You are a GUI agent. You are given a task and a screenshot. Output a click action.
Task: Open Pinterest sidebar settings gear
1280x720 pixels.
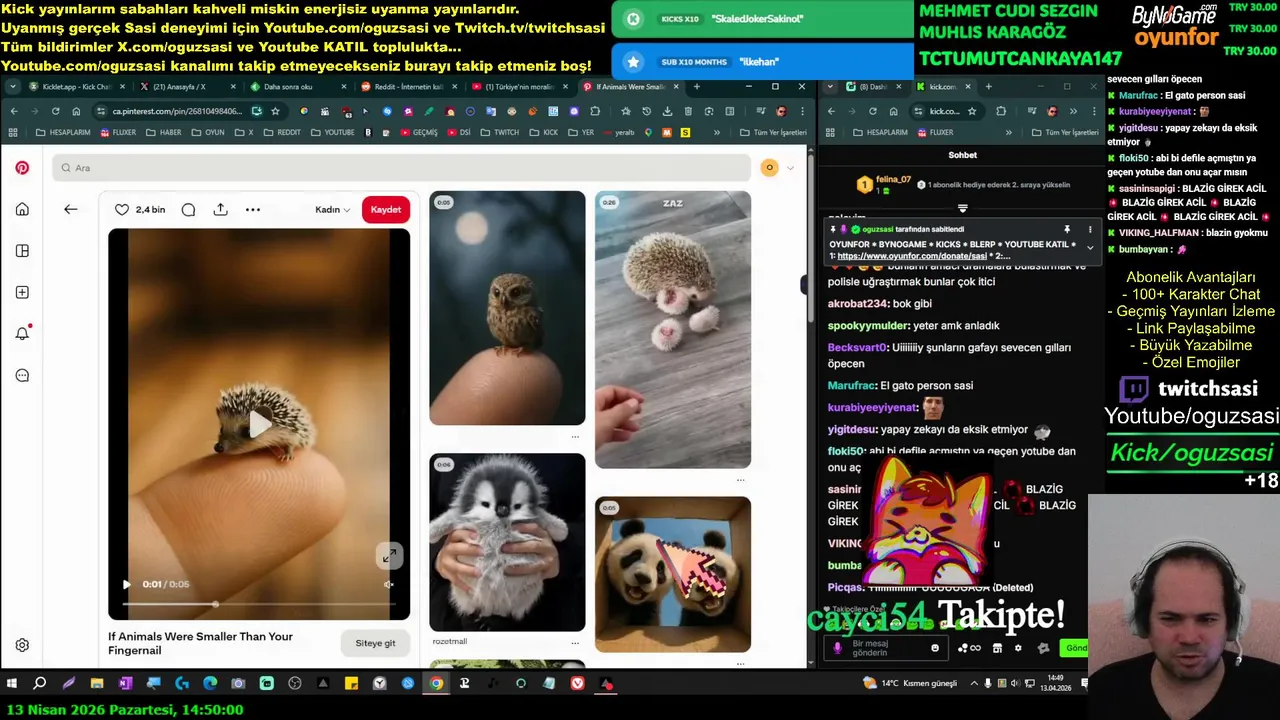22,646
